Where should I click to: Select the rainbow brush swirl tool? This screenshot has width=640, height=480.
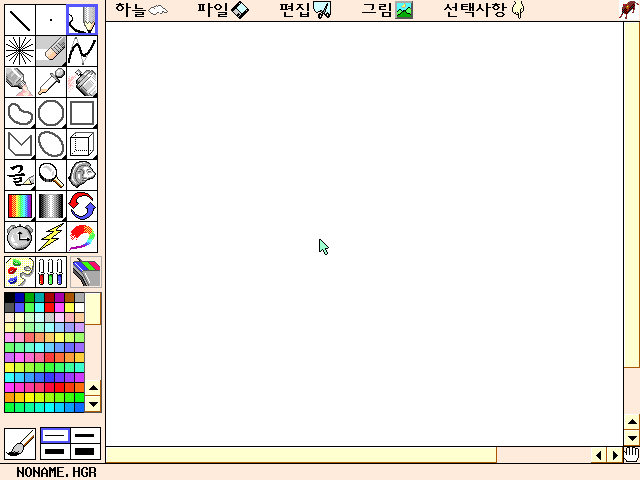click(x=82, y=237)
